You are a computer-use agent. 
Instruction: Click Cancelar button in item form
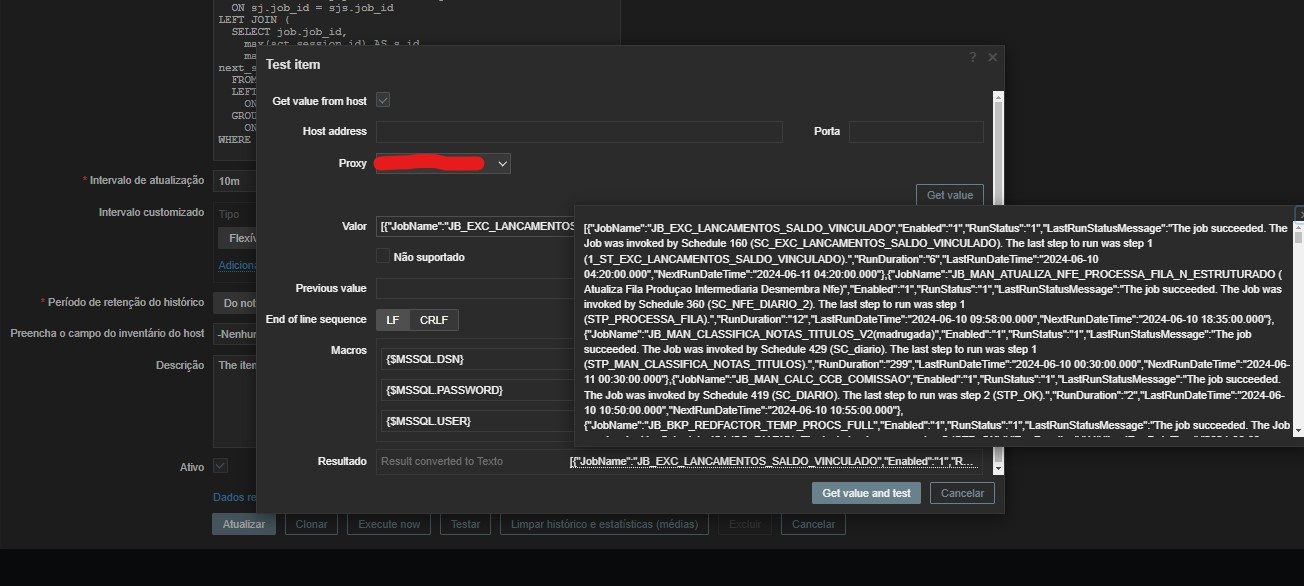813,524
